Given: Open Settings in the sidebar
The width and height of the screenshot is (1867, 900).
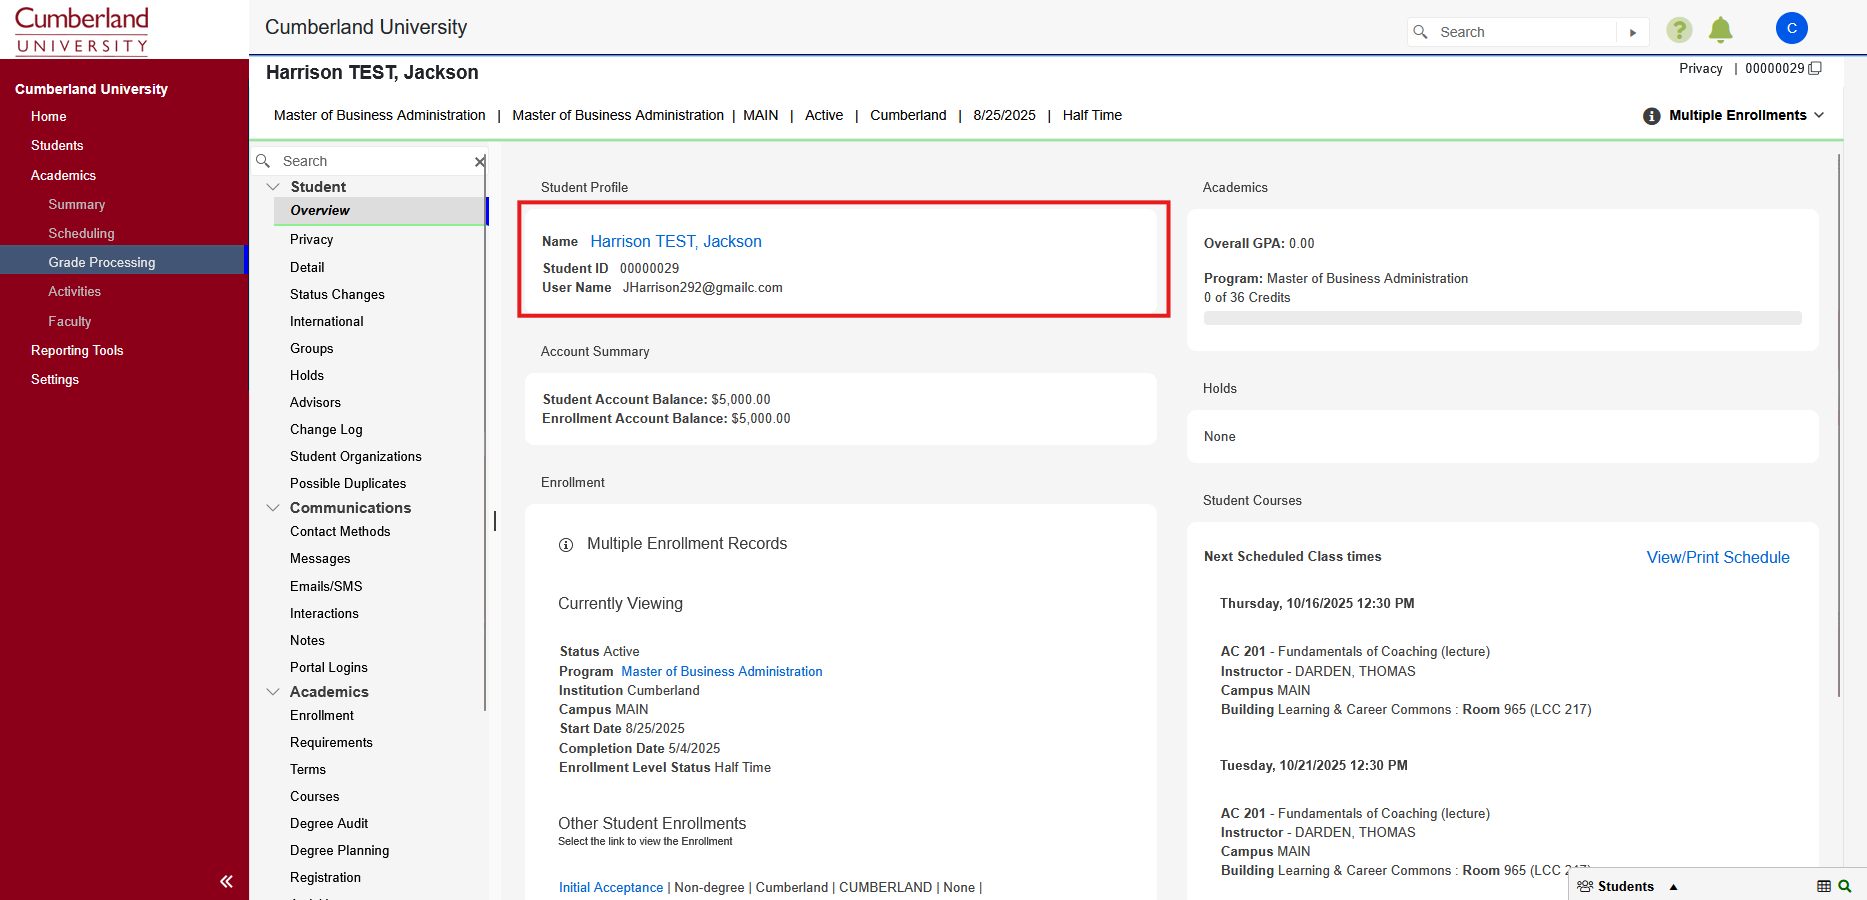Looking at the screenshot, I should click(55, 379).
